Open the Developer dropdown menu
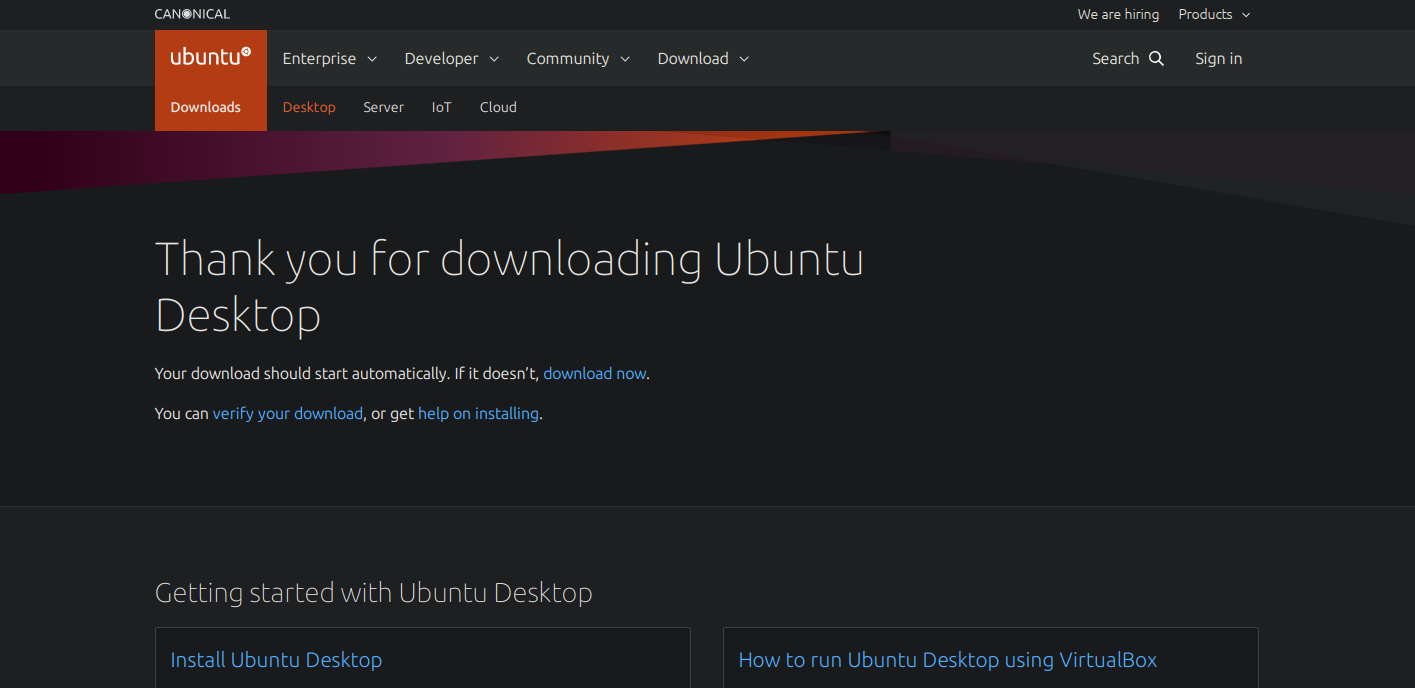 [451, 58]
